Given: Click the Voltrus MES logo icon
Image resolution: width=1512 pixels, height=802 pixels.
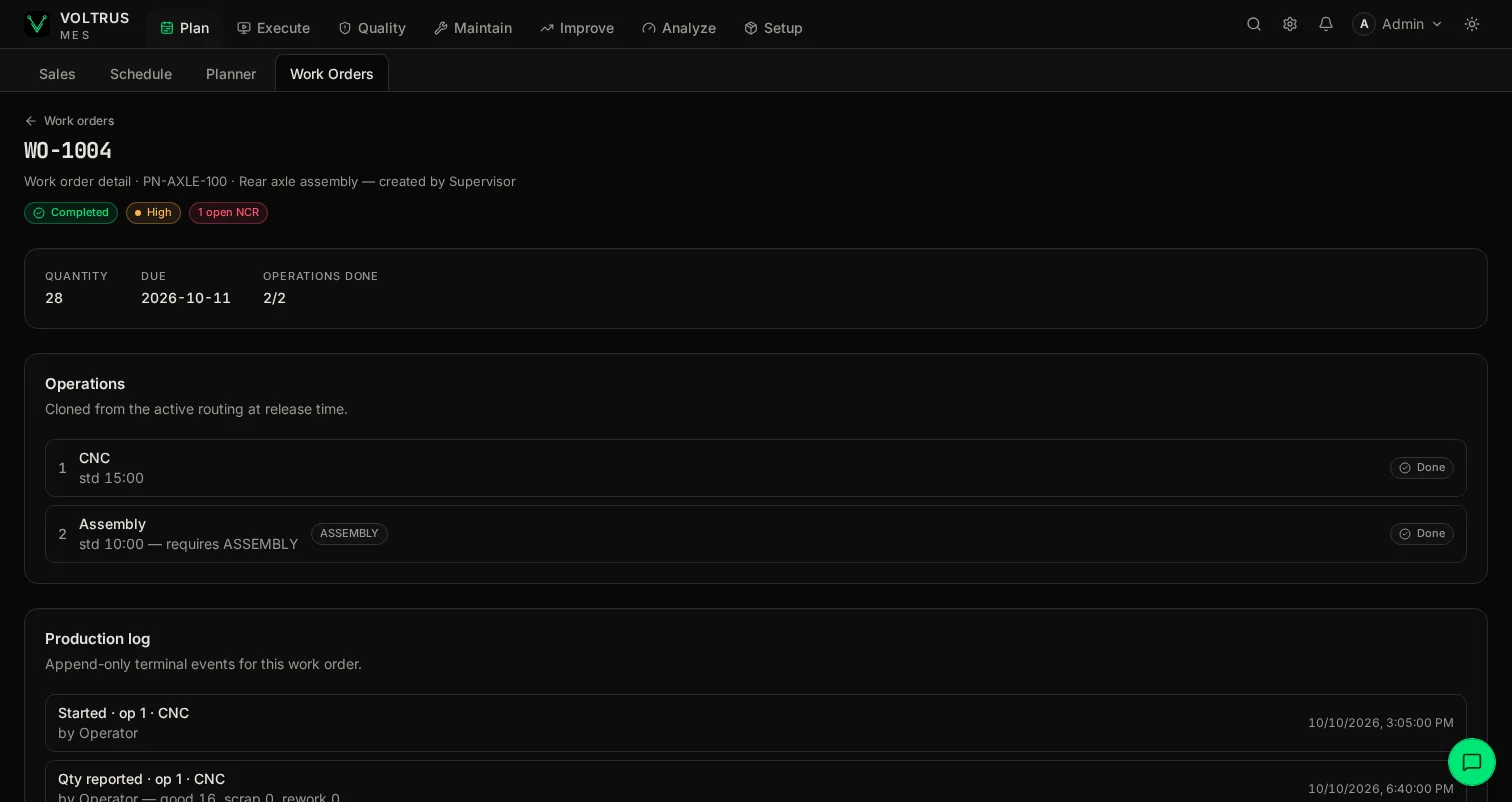Looking at the screenshot, I should tap(37, 24).
